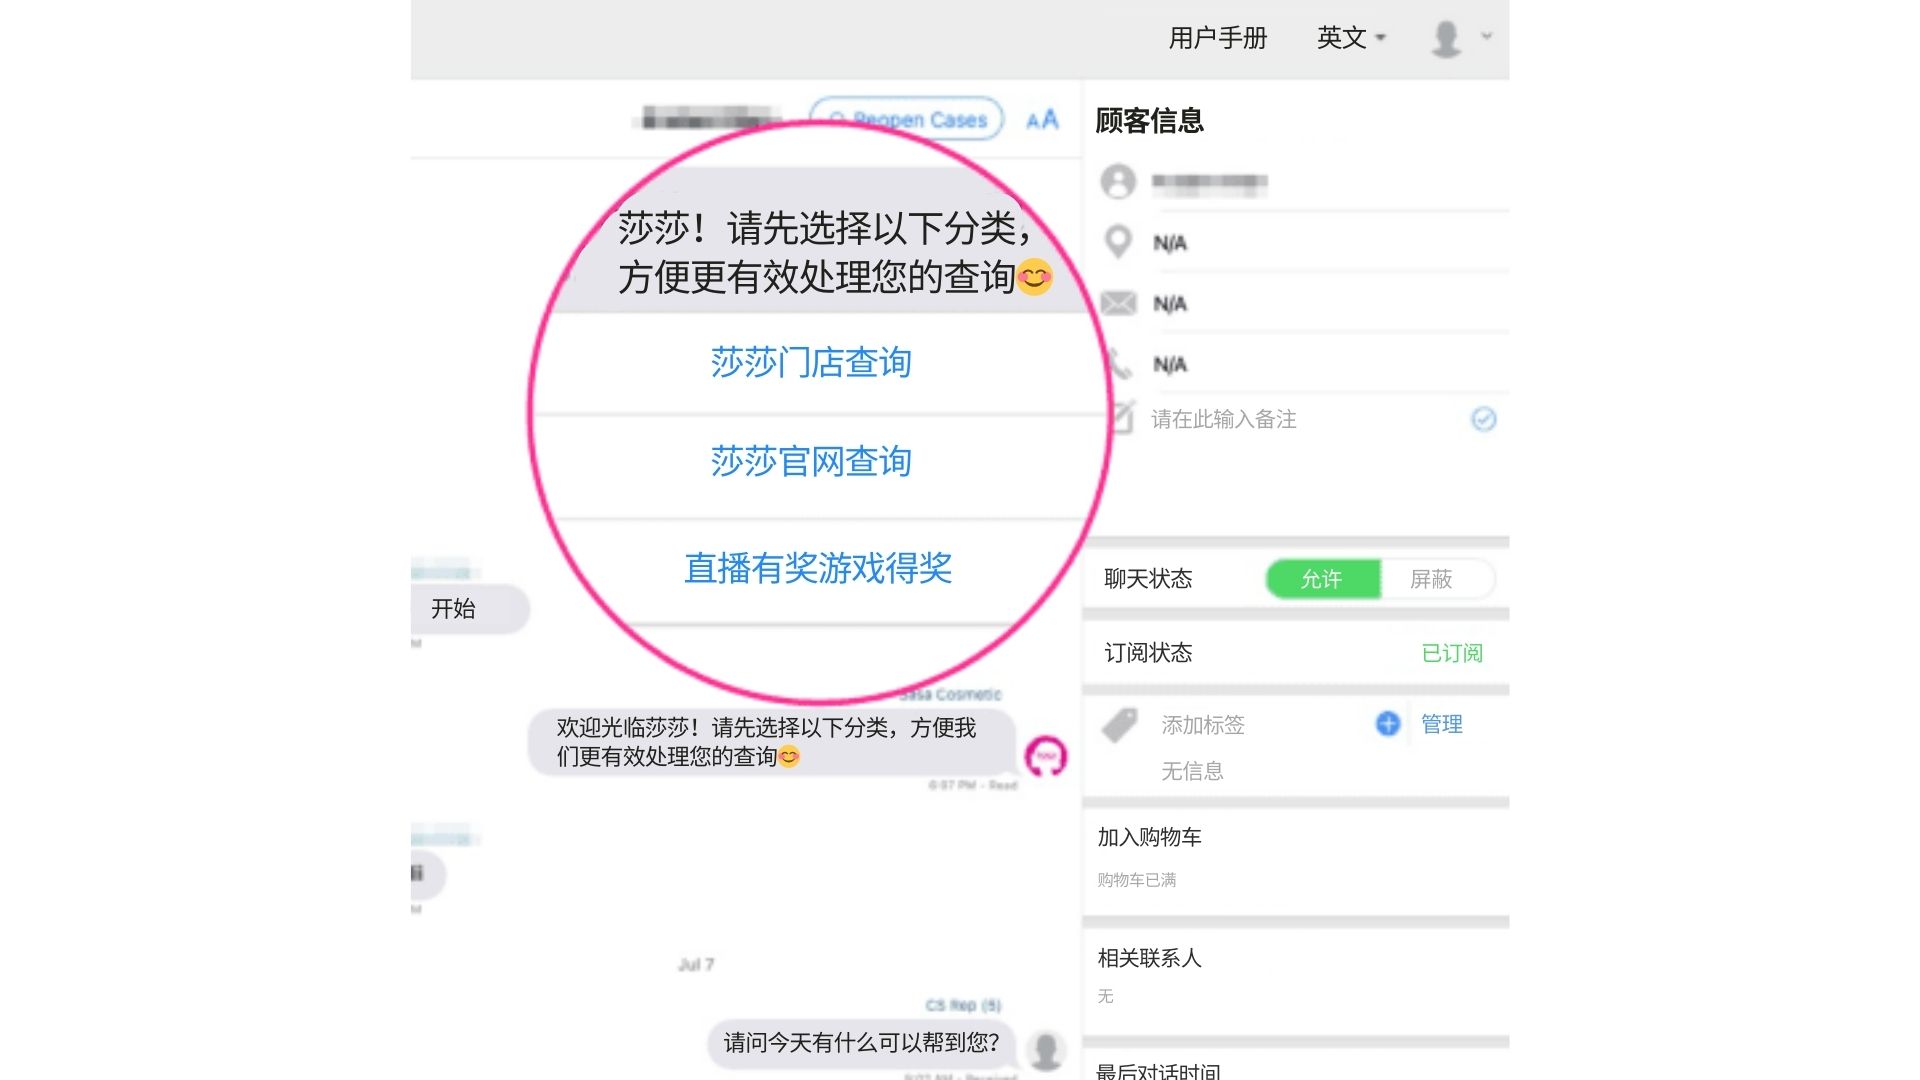
Task: Click the Jul 7 date separator
Action: click(x=696, y=964)
